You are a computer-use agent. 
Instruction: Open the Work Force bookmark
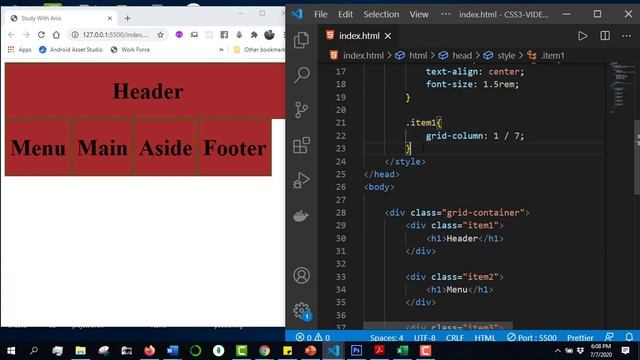[130, 49]
